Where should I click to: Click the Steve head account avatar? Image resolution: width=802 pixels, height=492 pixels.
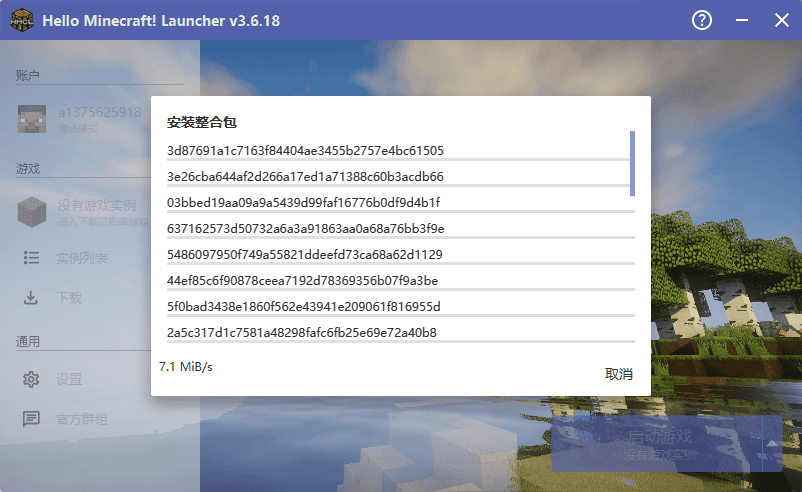(32, 119)
